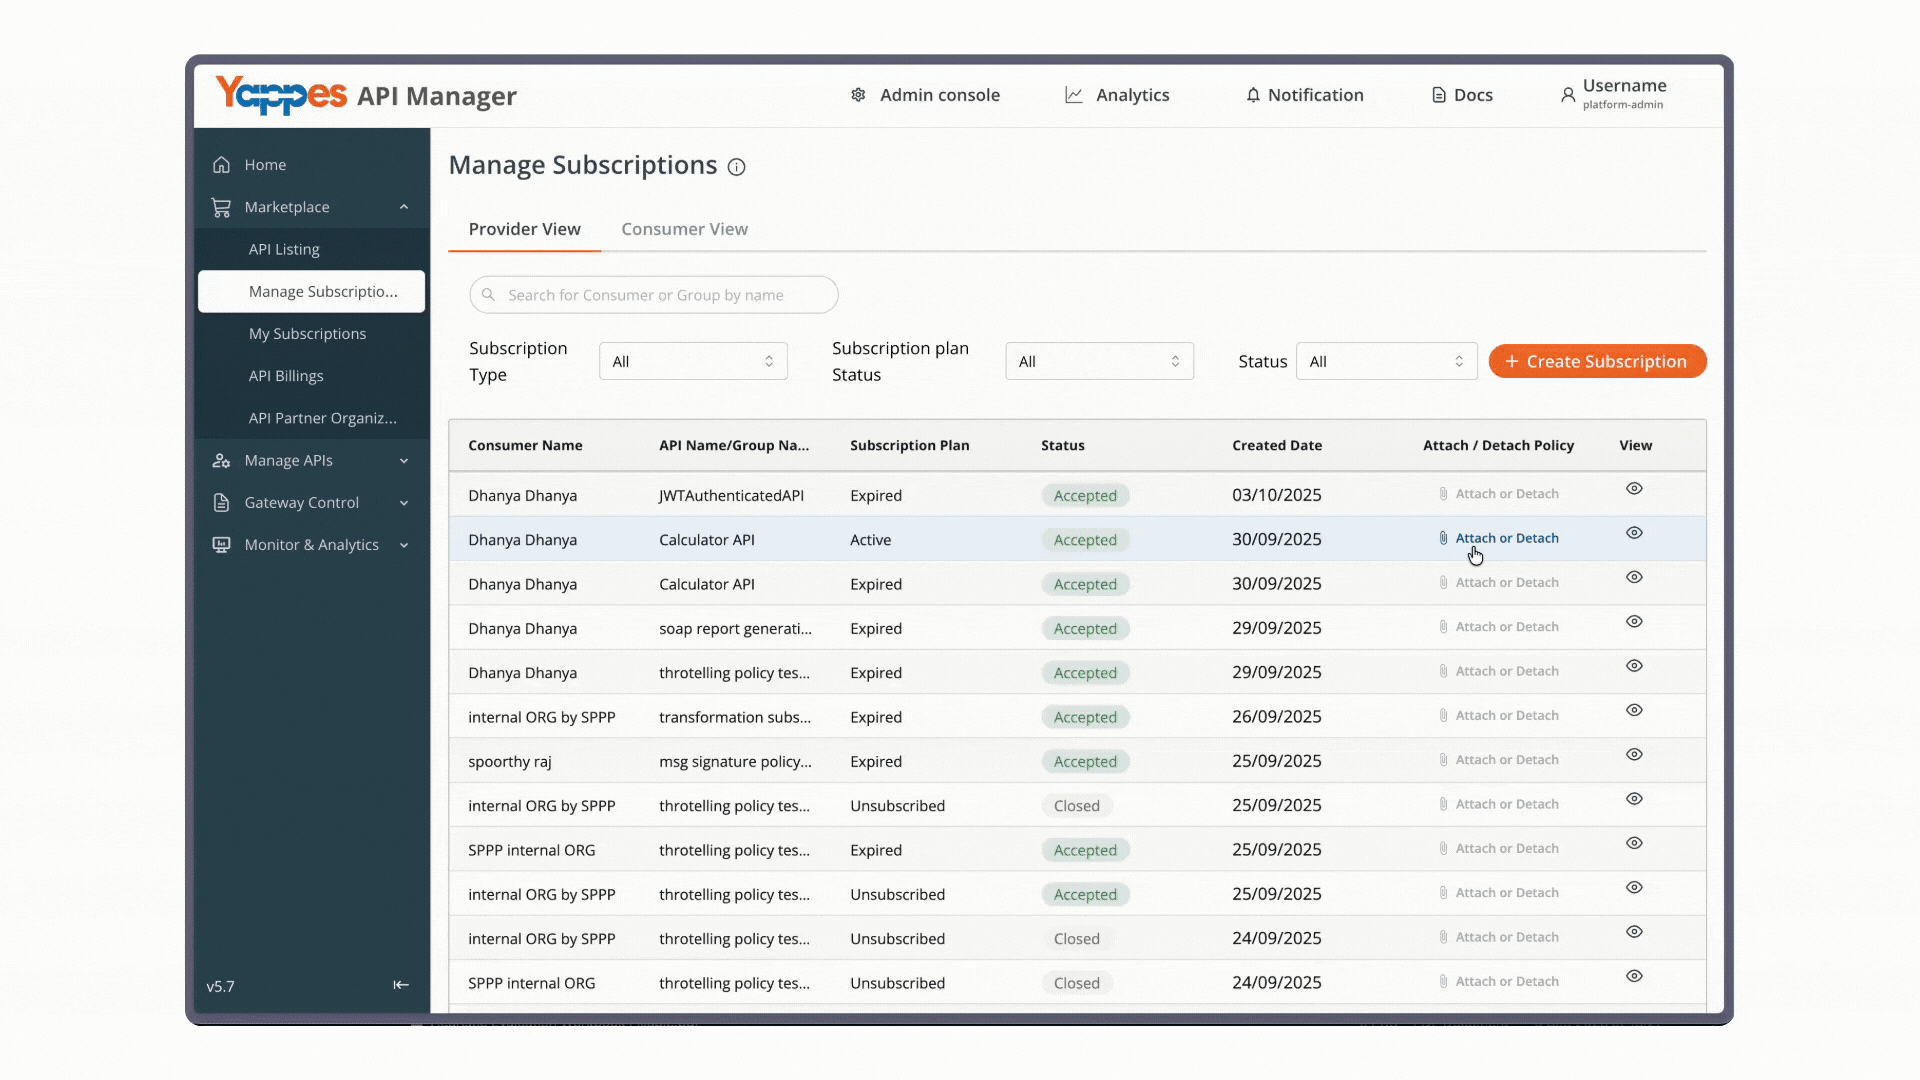
Task: View active Calculator API subscription eye icon
Action: (1634, 533)
